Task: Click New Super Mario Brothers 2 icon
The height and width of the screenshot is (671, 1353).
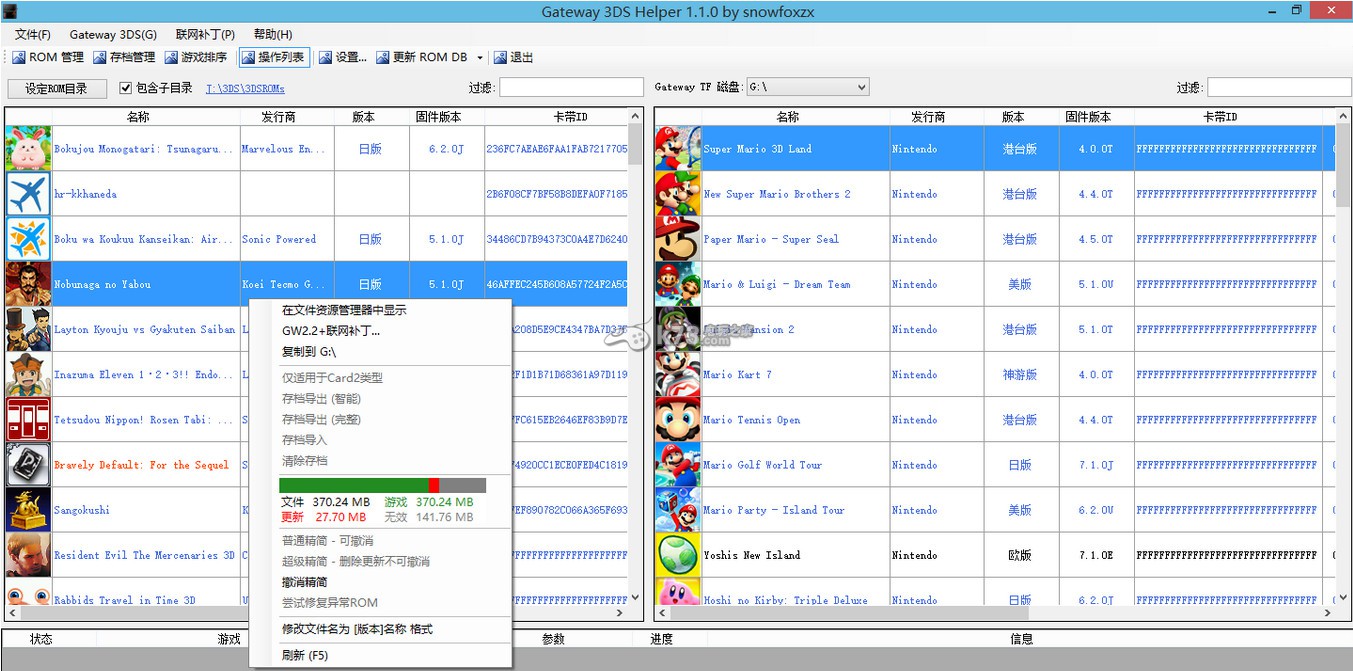Action: [x=678, y=194]
